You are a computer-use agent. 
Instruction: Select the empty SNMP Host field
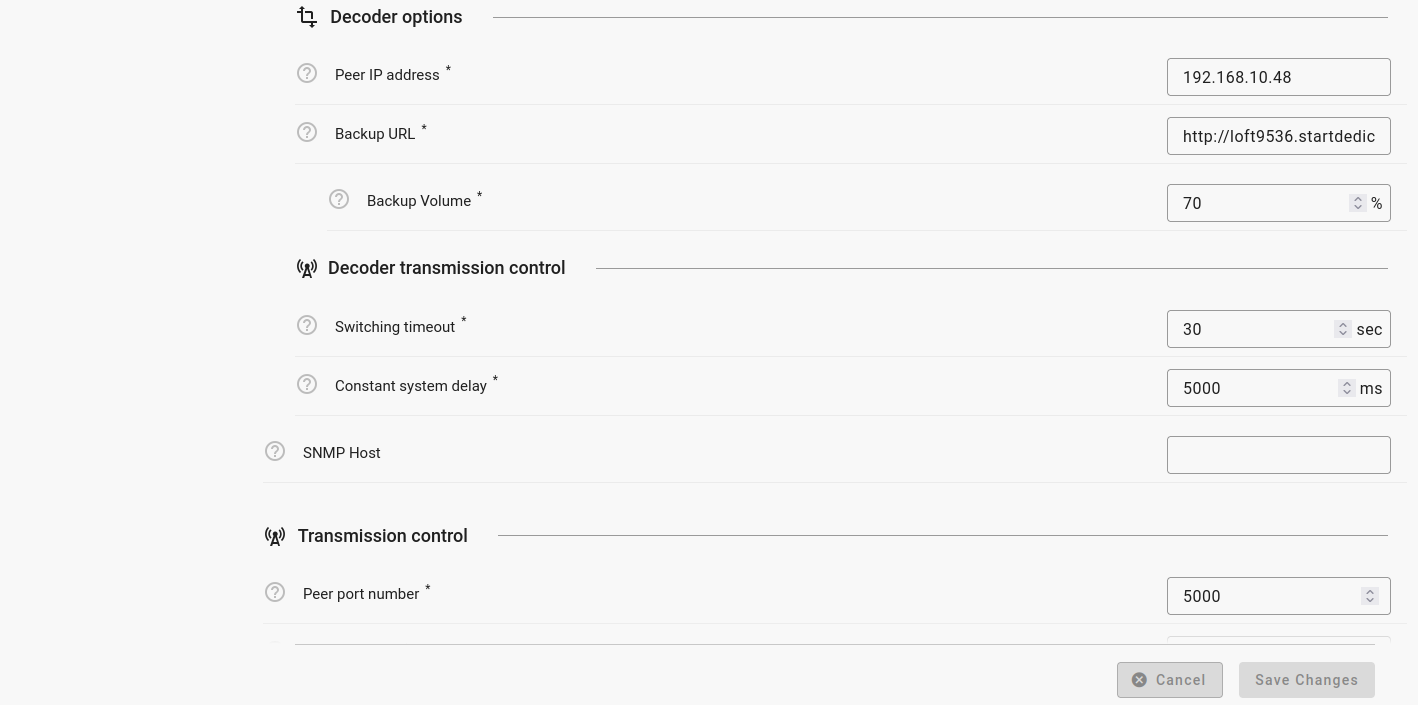tap(1278, 455)
